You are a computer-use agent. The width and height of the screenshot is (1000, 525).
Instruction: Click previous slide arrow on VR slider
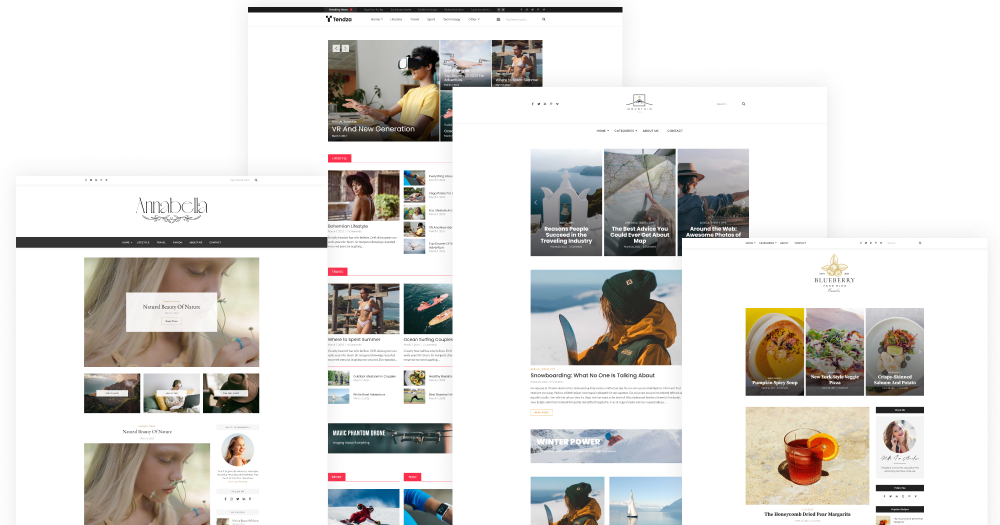337,48
